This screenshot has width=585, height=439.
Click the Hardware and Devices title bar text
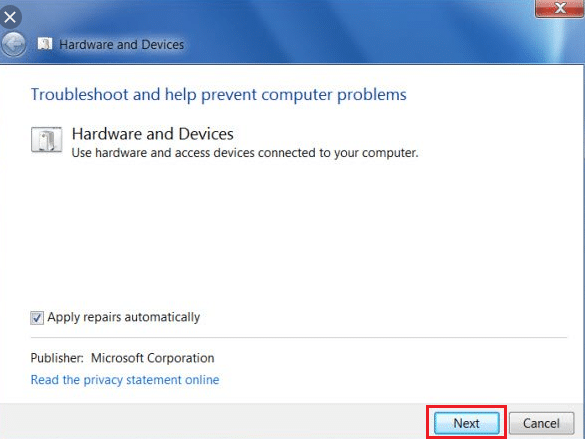[x=122, y=45]
